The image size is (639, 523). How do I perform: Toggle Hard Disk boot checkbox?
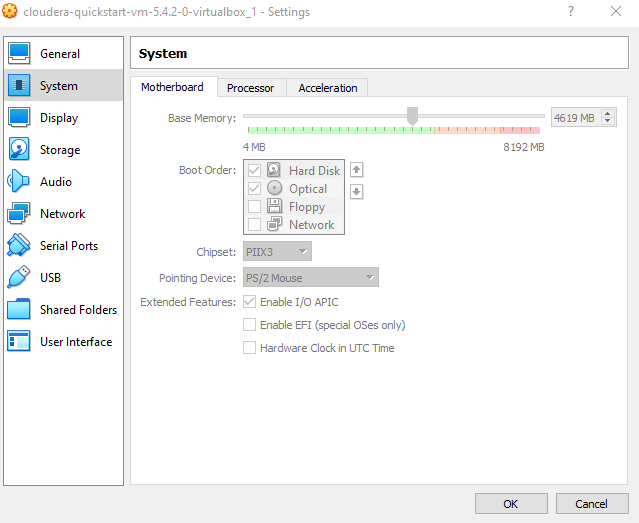[254, 170]
